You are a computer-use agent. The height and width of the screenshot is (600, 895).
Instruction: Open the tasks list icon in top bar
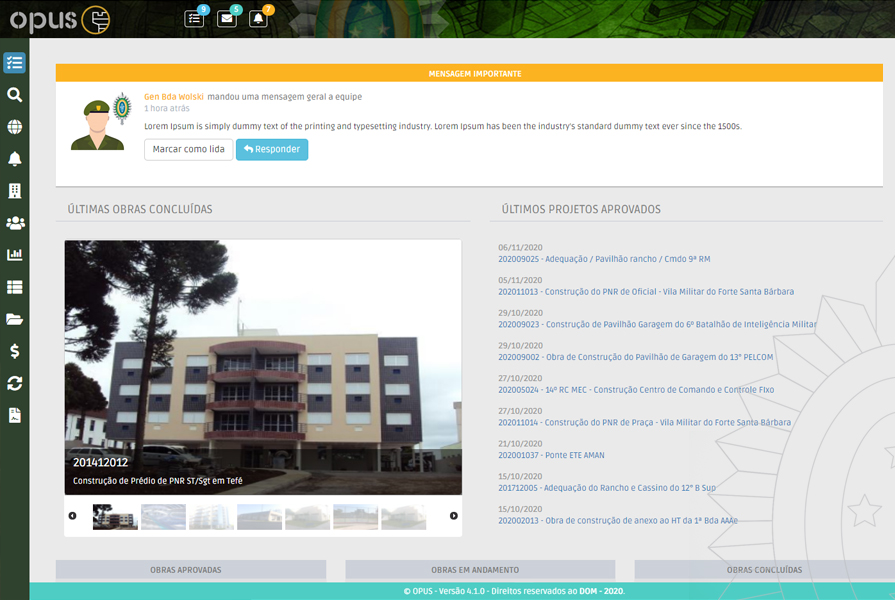coord(195,18)
